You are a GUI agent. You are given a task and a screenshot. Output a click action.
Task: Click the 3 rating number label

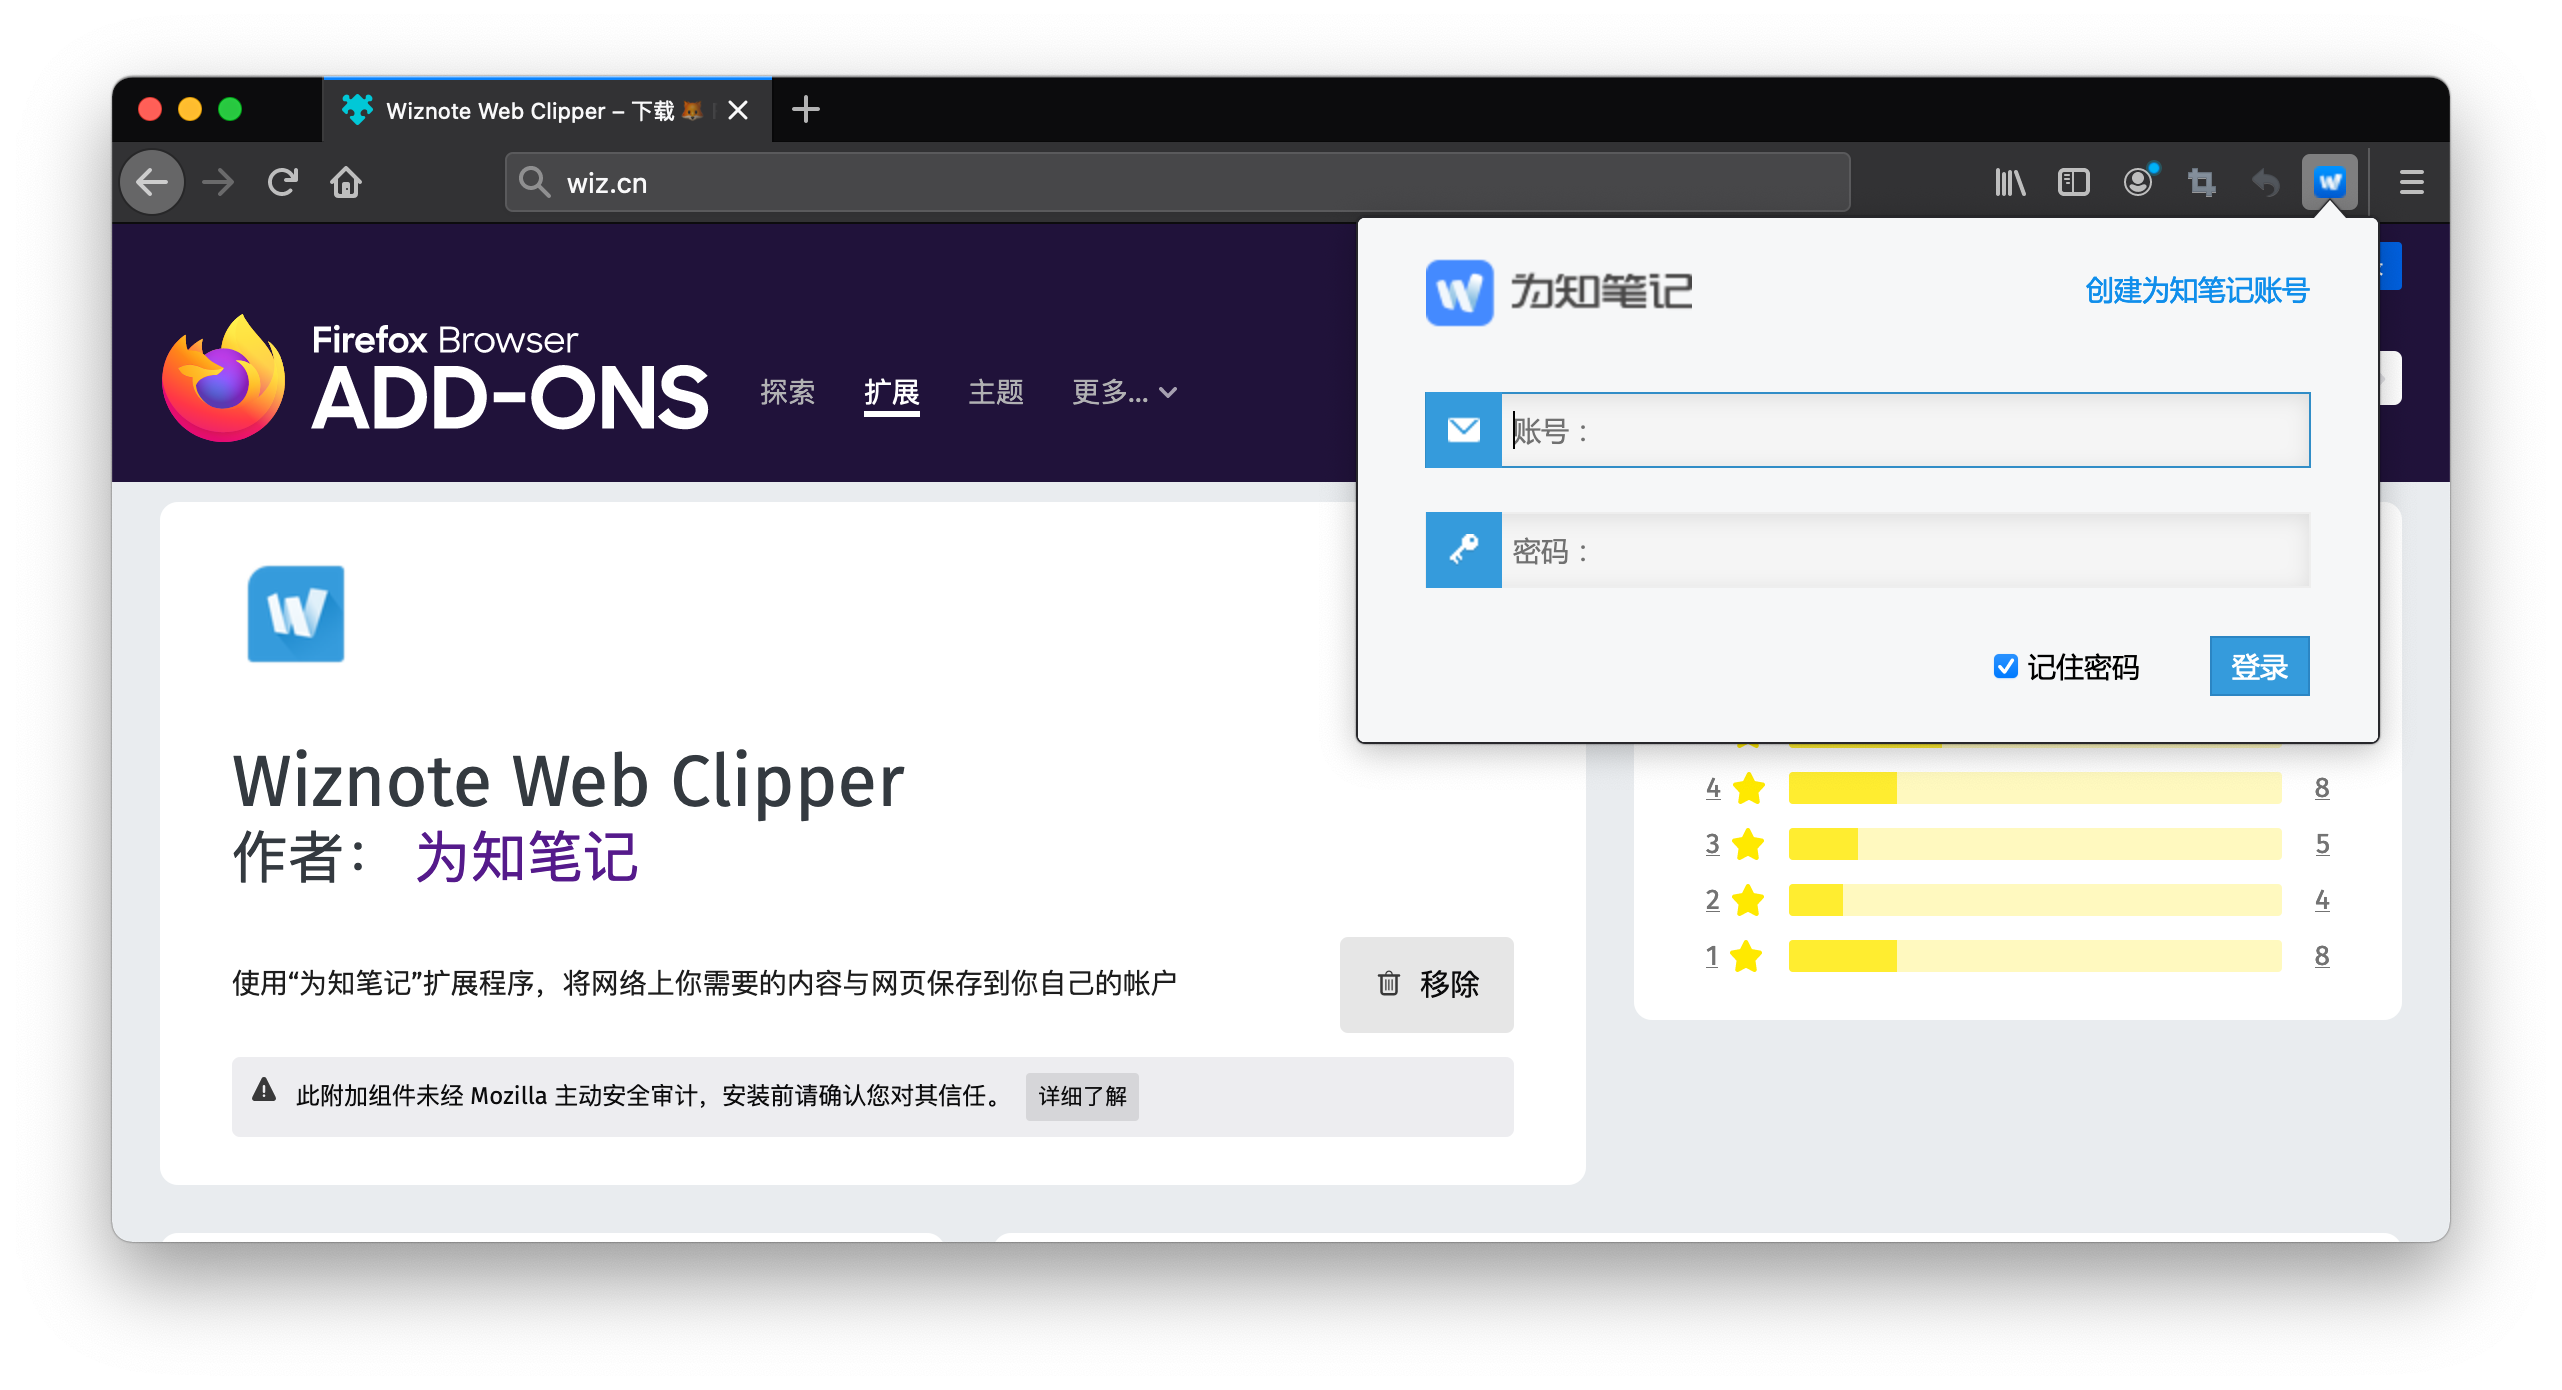(x=1713, y=844)
